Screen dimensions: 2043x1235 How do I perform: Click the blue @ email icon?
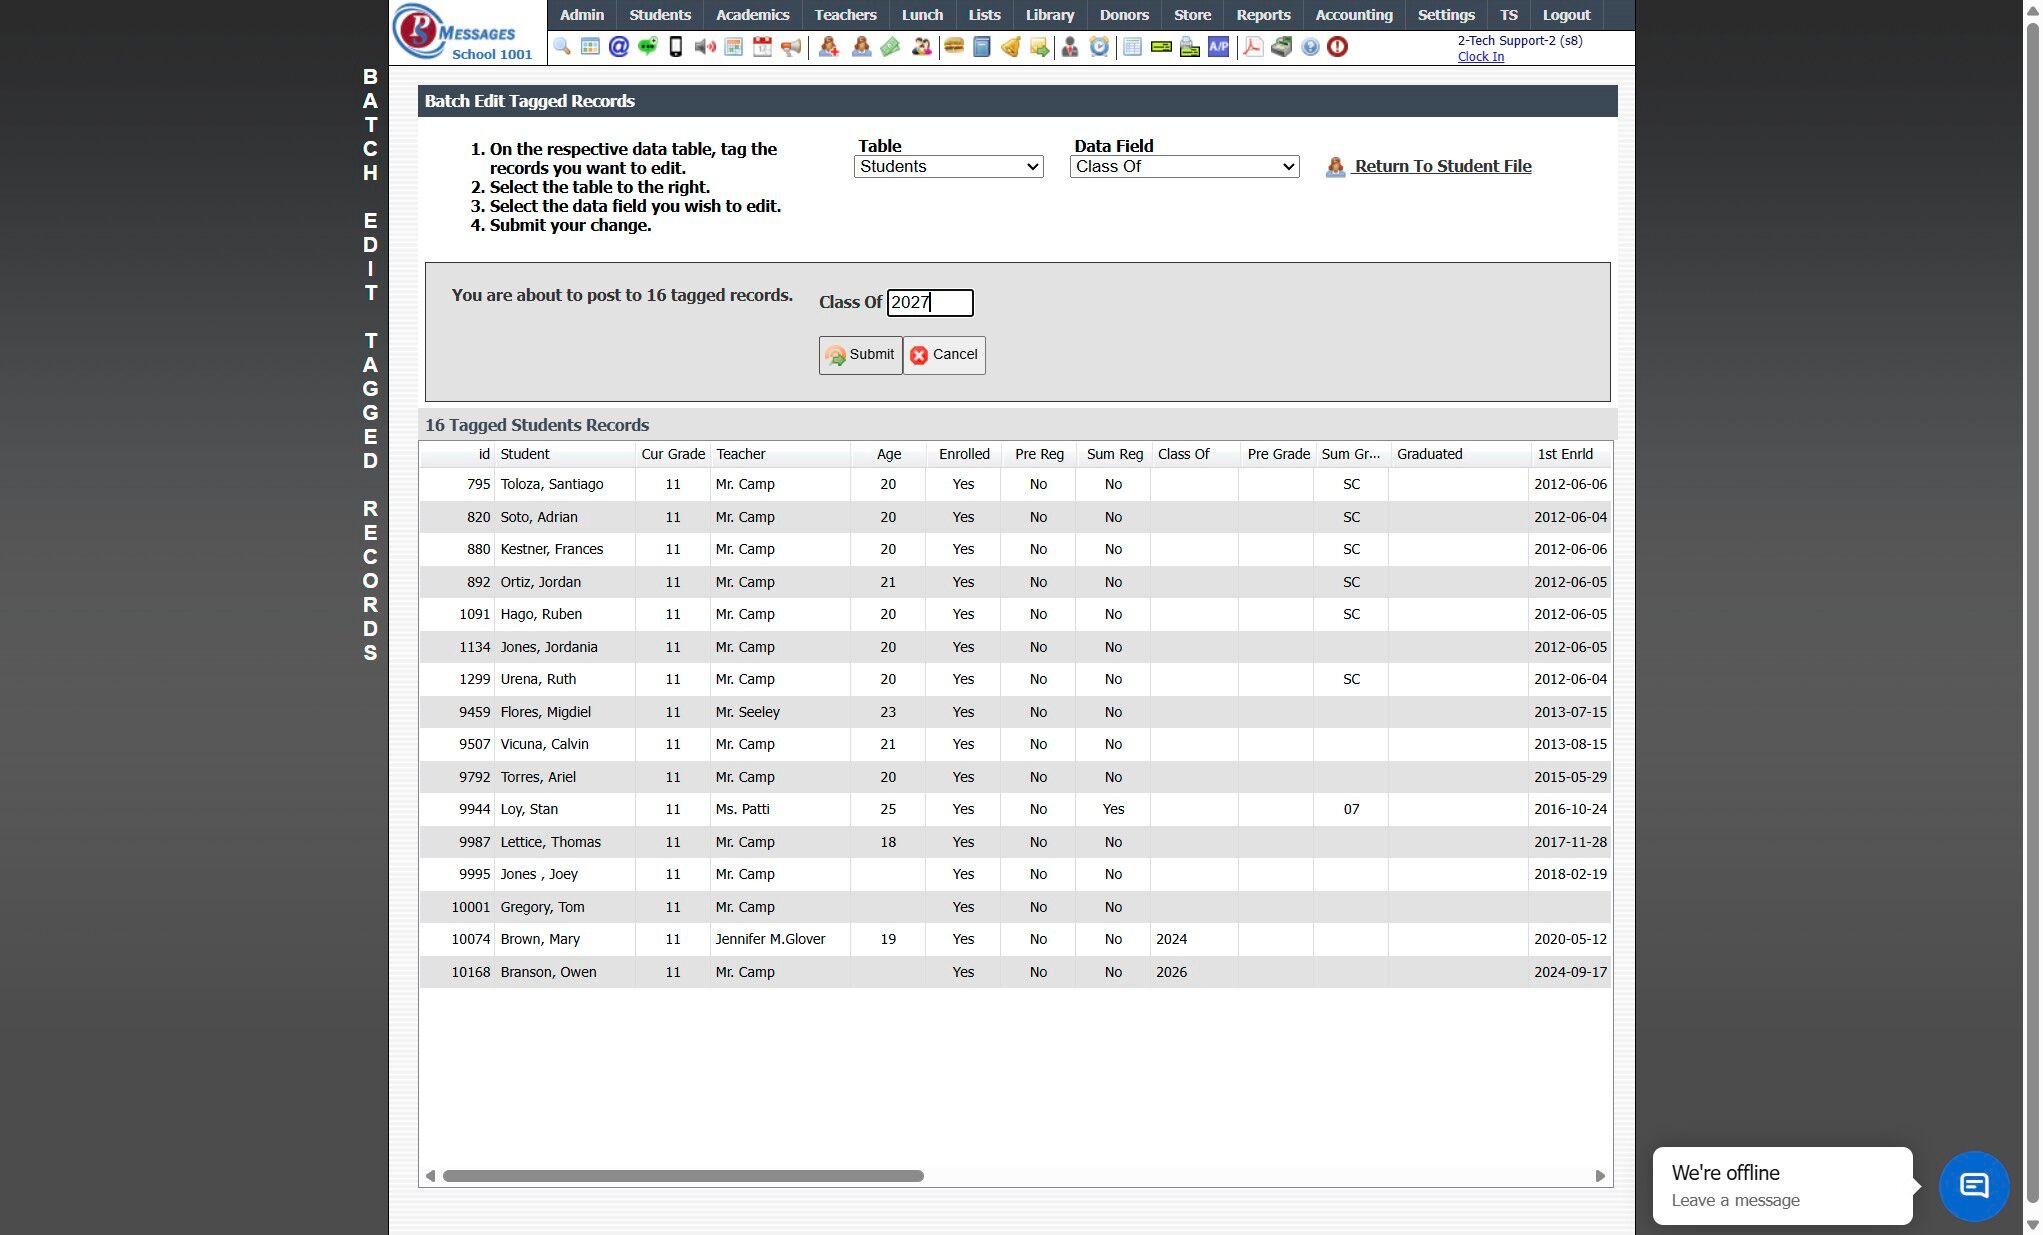pyautogui.click(x=619, y=47)
